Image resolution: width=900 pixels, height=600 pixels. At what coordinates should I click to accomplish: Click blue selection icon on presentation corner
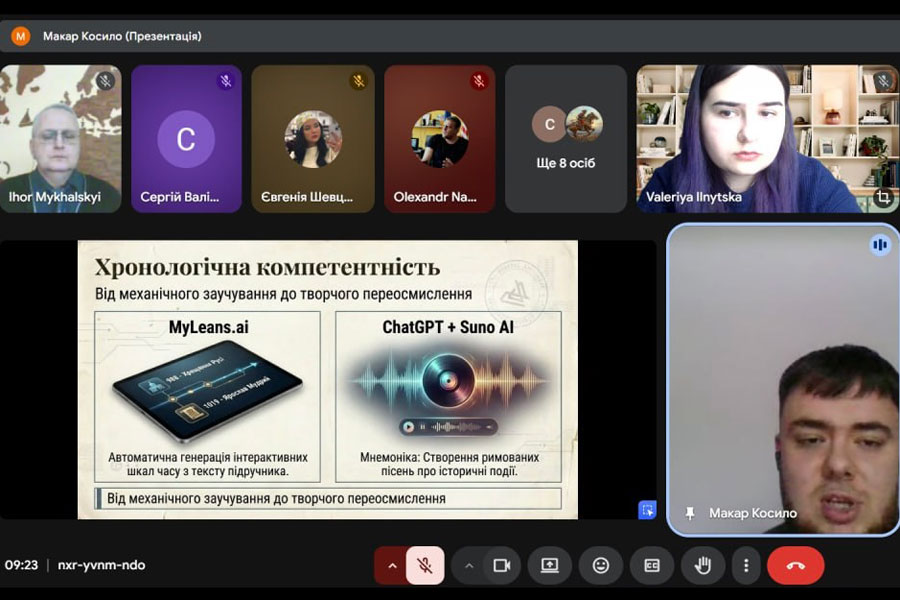(647, 510)
